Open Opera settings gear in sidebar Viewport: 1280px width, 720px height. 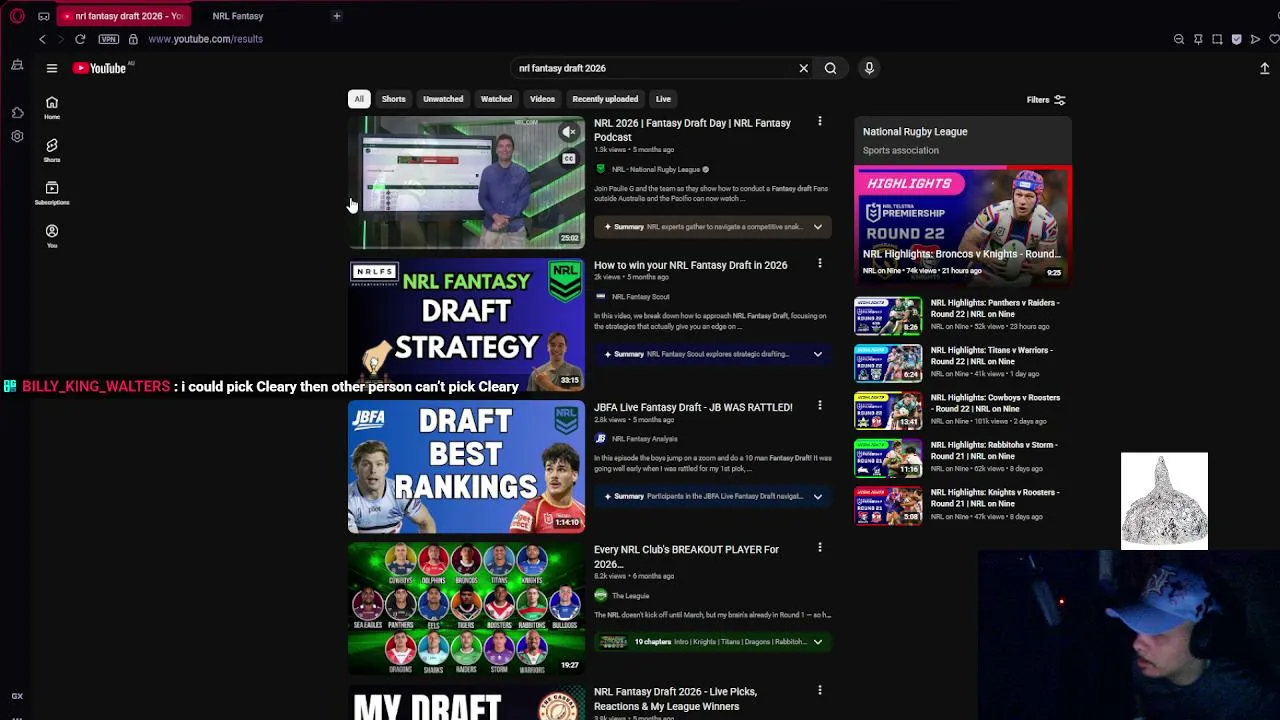click(17, 136)
